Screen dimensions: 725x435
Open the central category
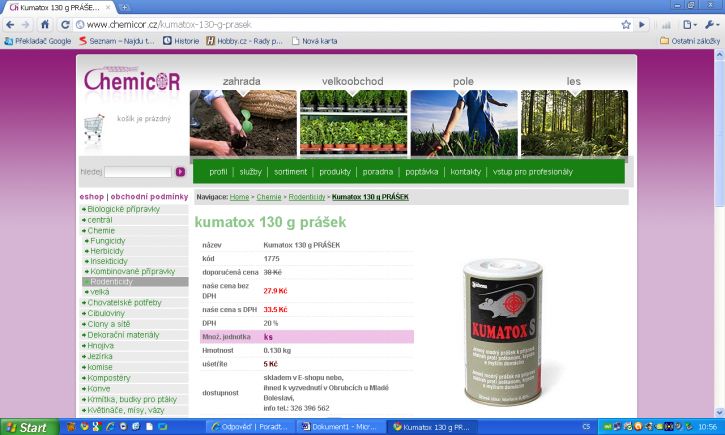100,220
